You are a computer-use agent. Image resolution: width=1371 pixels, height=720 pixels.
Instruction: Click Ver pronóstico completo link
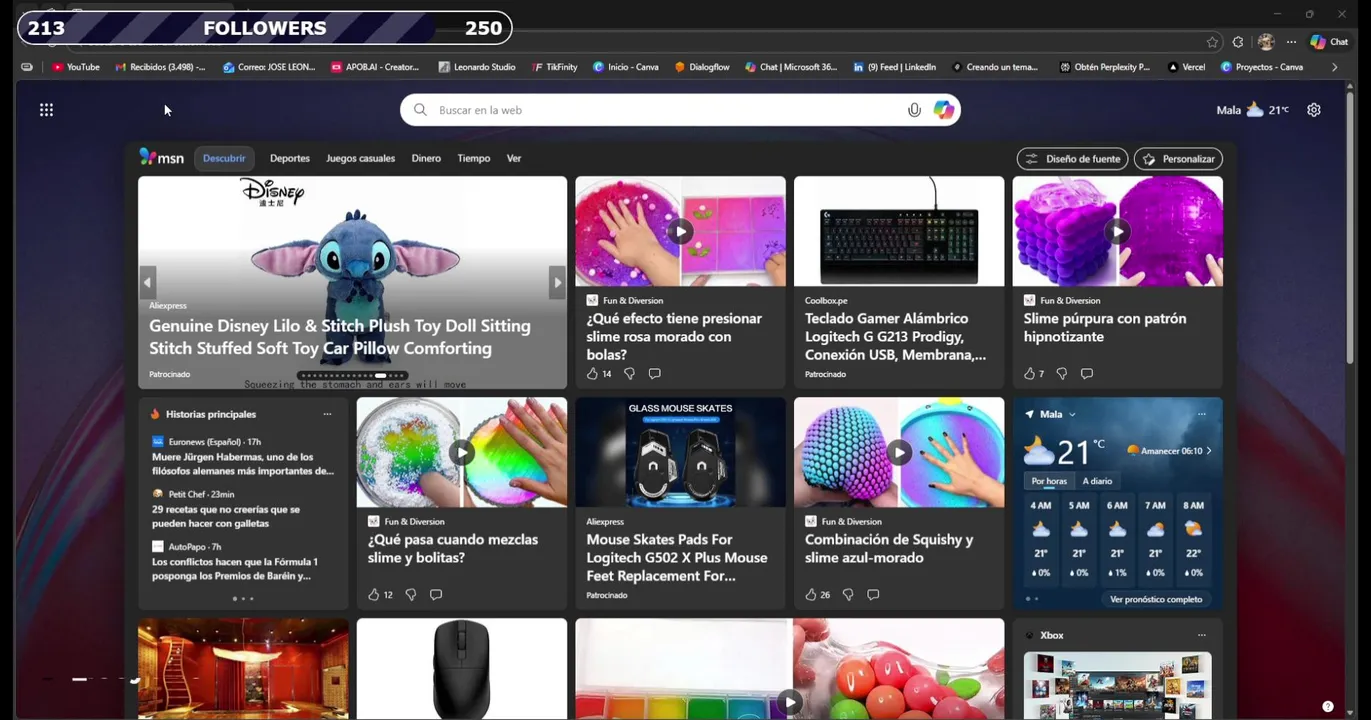pyautogui.click(x=1156, y=599)
